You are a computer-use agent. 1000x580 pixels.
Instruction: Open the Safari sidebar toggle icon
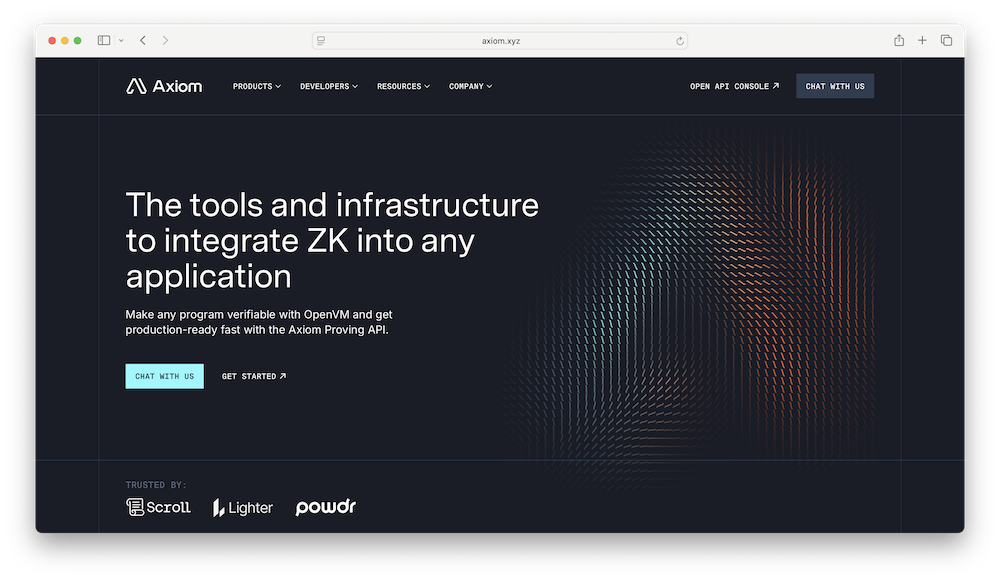[104, 40]
